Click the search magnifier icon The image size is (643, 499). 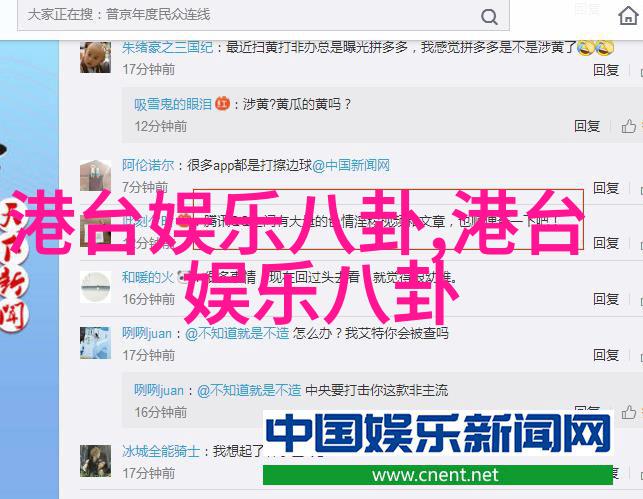click(x=489, y=17)
